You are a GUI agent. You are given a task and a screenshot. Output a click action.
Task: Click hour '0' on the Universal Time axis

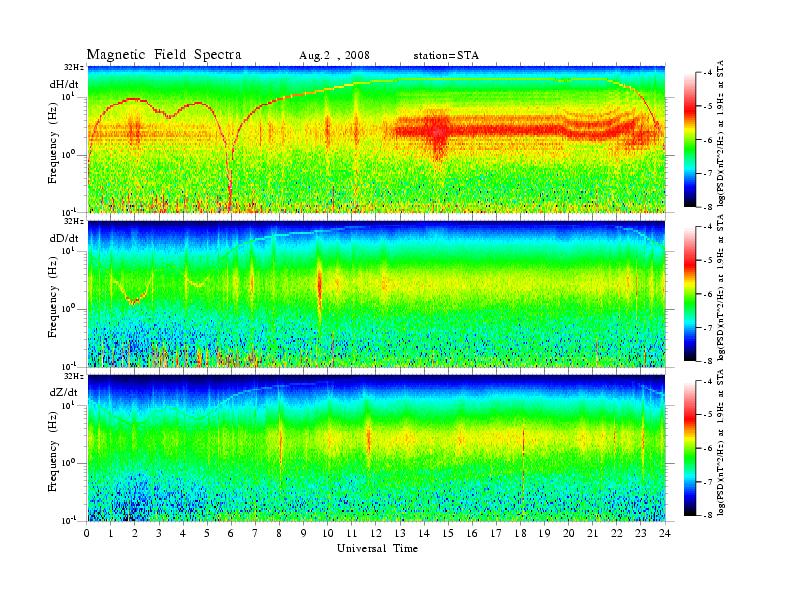click(87, 533)
